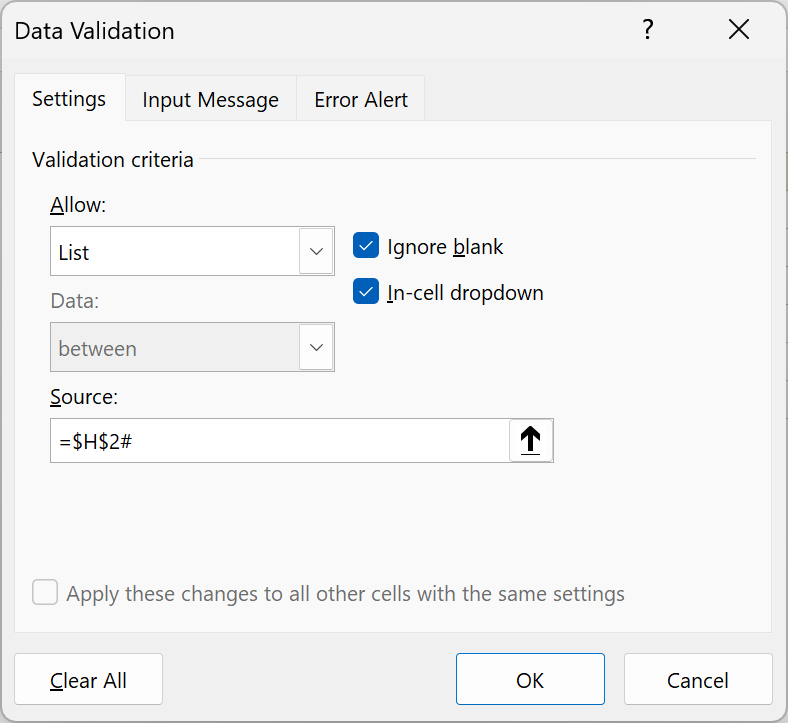Switch to the Settings tab
Screen dimensions: 788x723
69,98
